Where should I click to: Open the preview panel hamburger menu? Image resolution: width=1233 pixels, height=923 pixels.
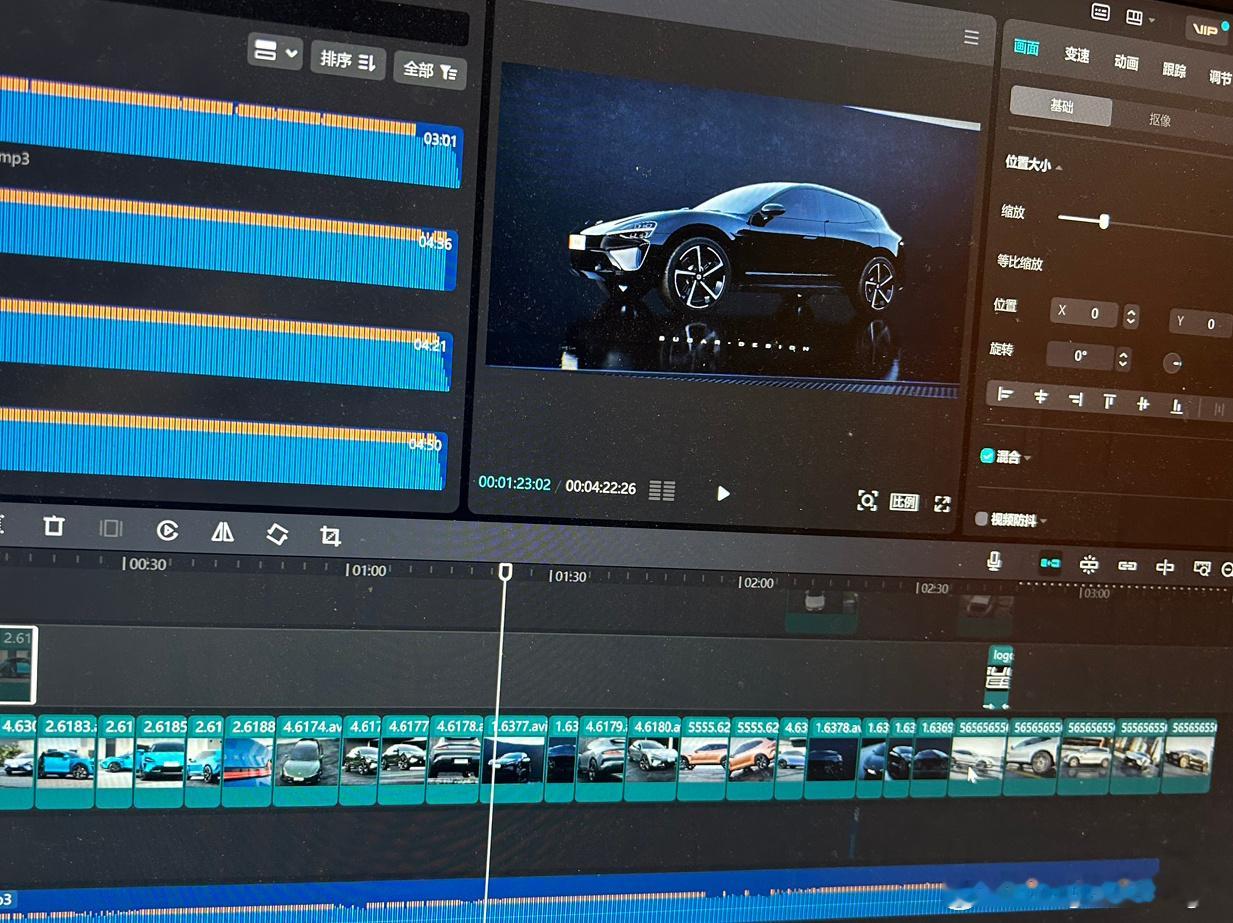click(971, 37)
